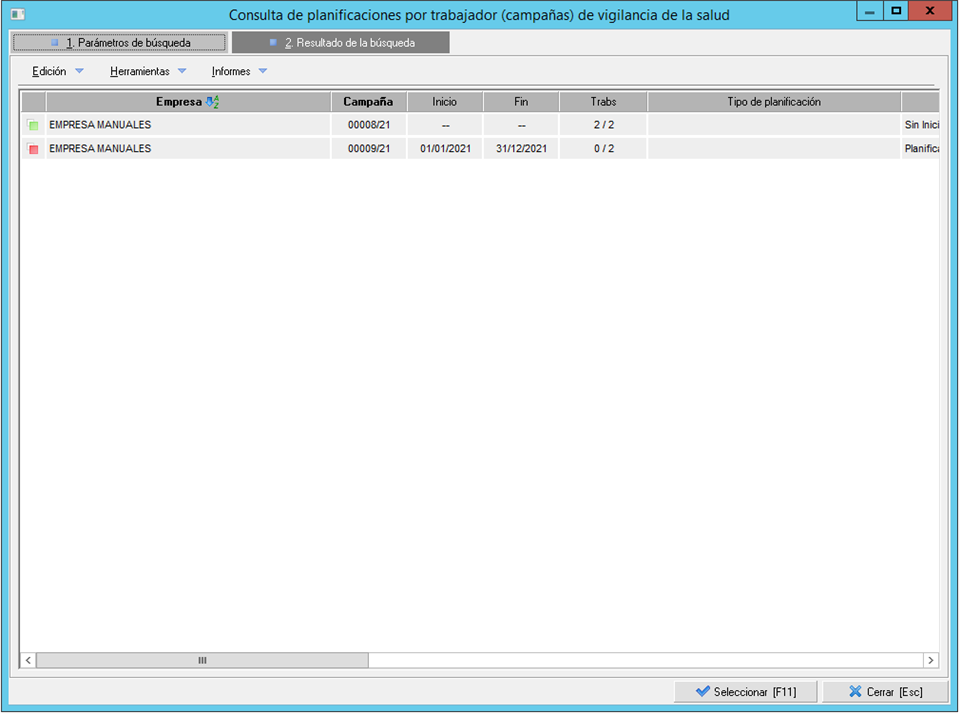Screen dimensions: 960x714
Task: Open the Edición dropdown menu
Action: point(58,72)
